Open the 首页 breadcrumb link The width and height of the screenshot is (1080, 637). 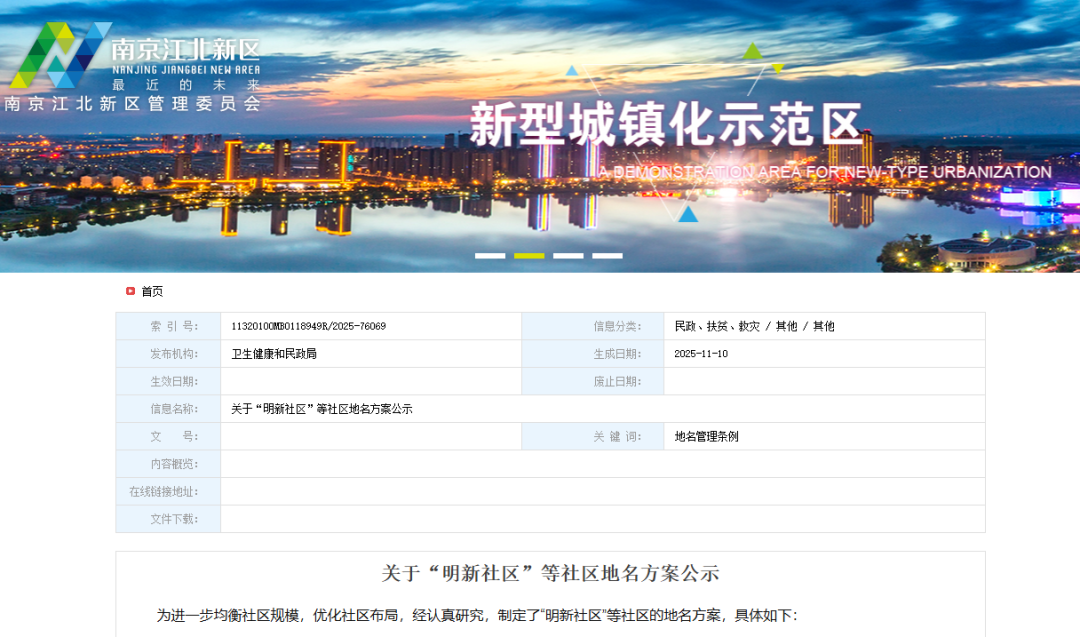[x=152, y=291]
